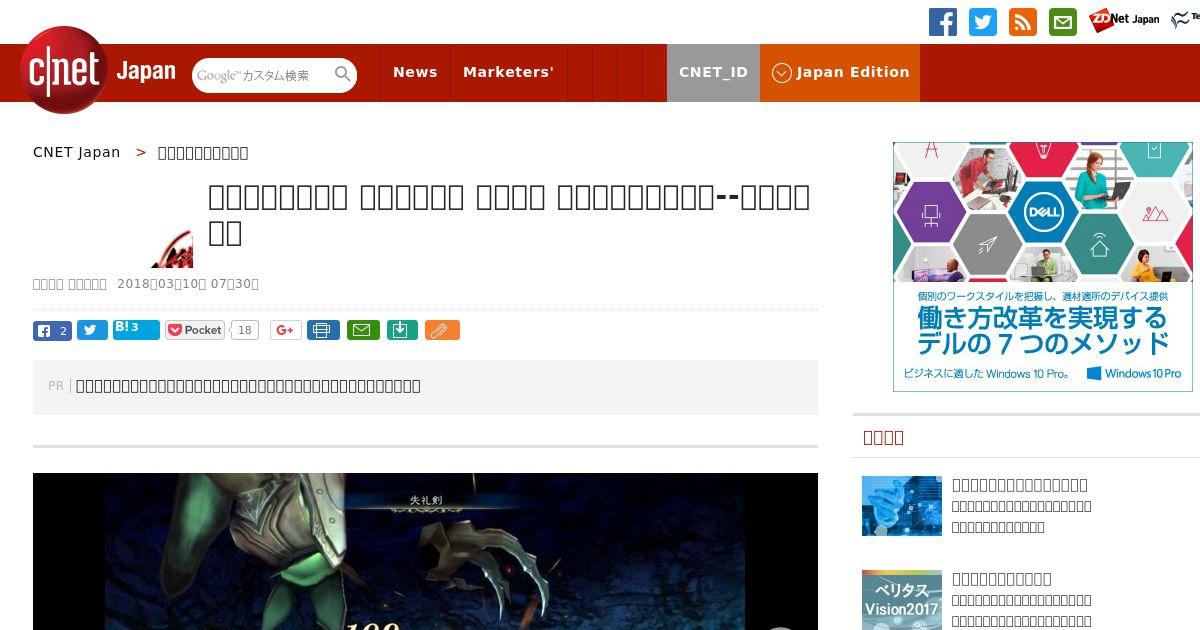Play the game video screenshot
This screenshot has height=630, width=1200.
pyautogui.click(x=425, y=551)
